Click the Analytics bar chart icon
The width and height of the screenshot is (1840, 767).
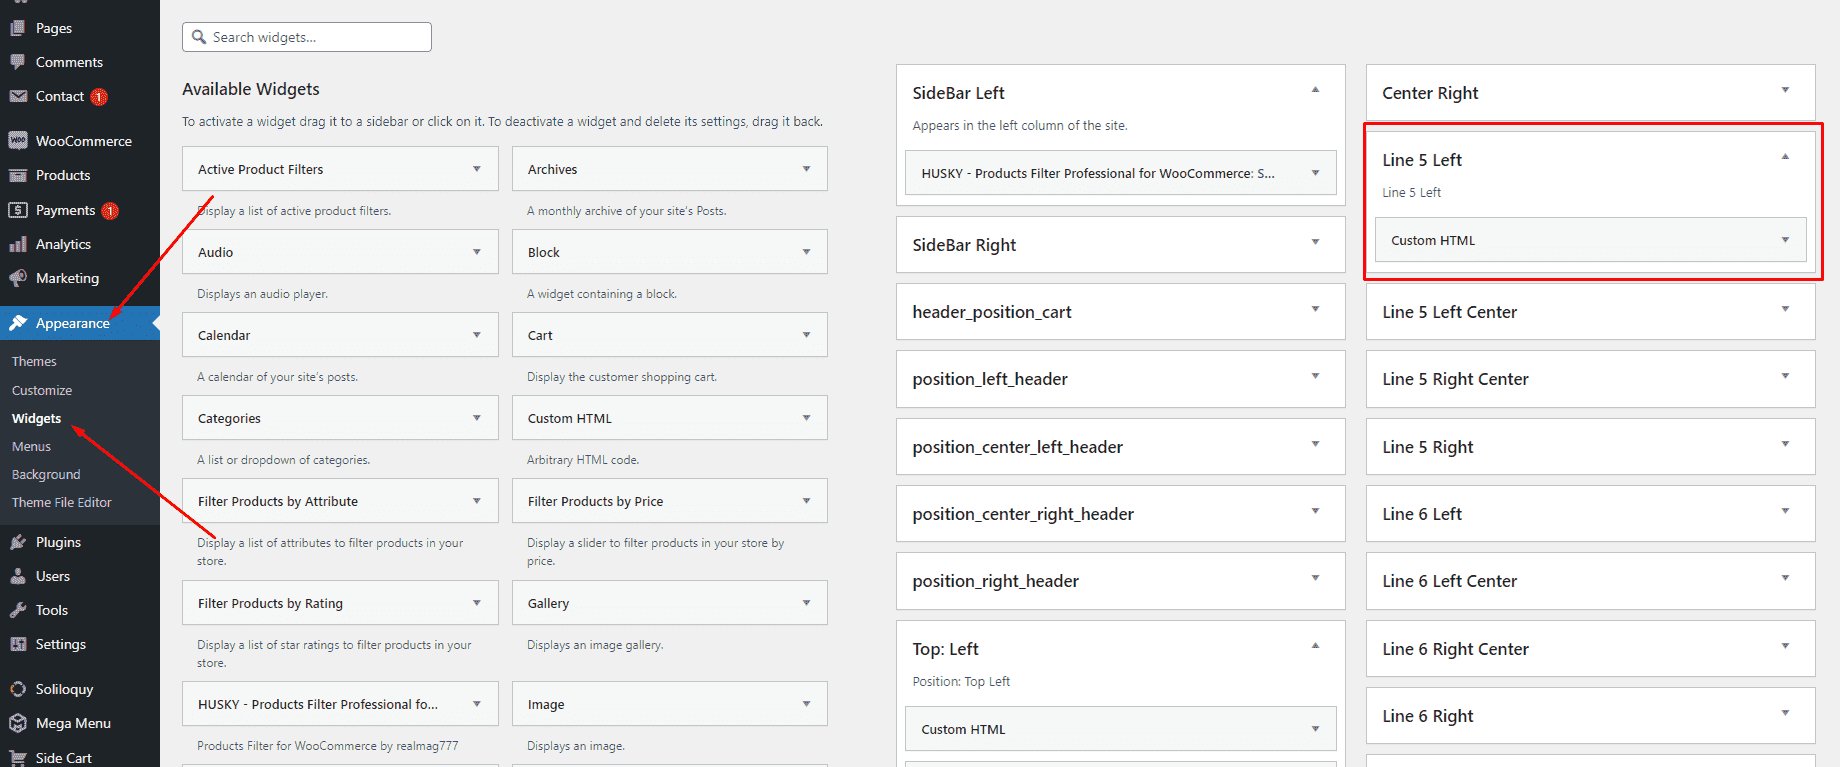[x=18, y=244]
